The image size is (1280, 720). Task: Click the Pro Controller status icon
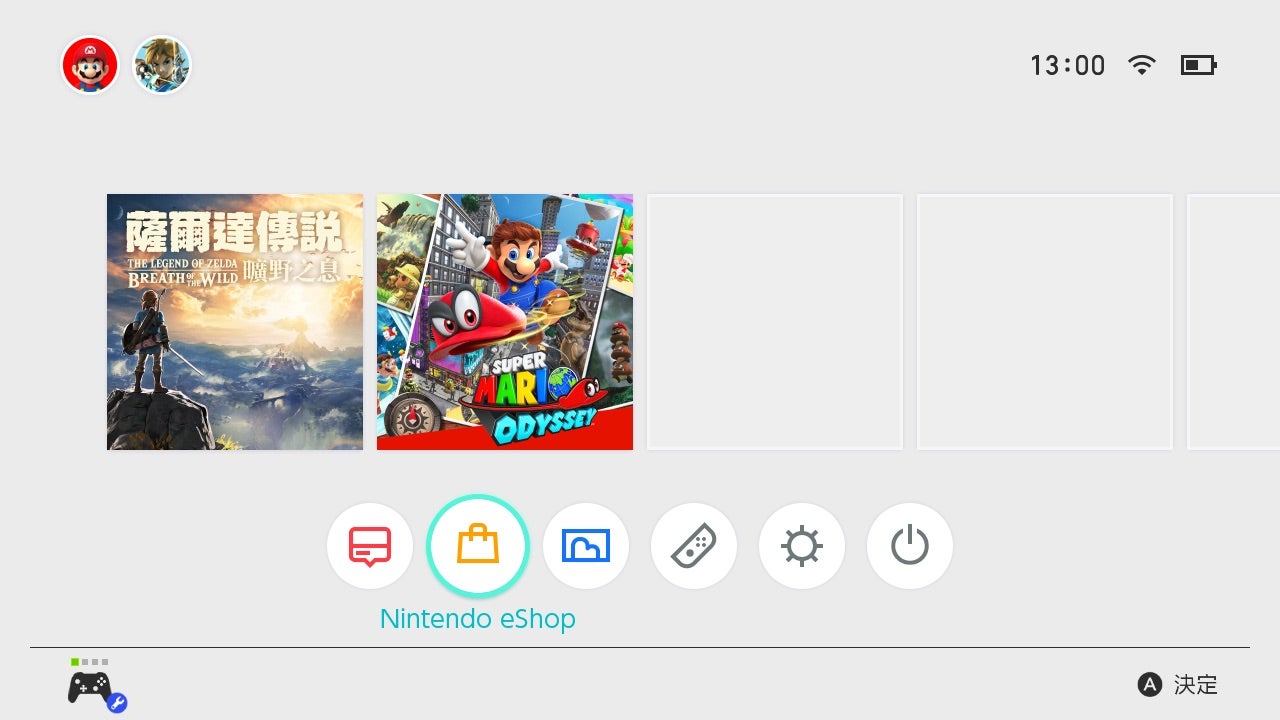97,689
